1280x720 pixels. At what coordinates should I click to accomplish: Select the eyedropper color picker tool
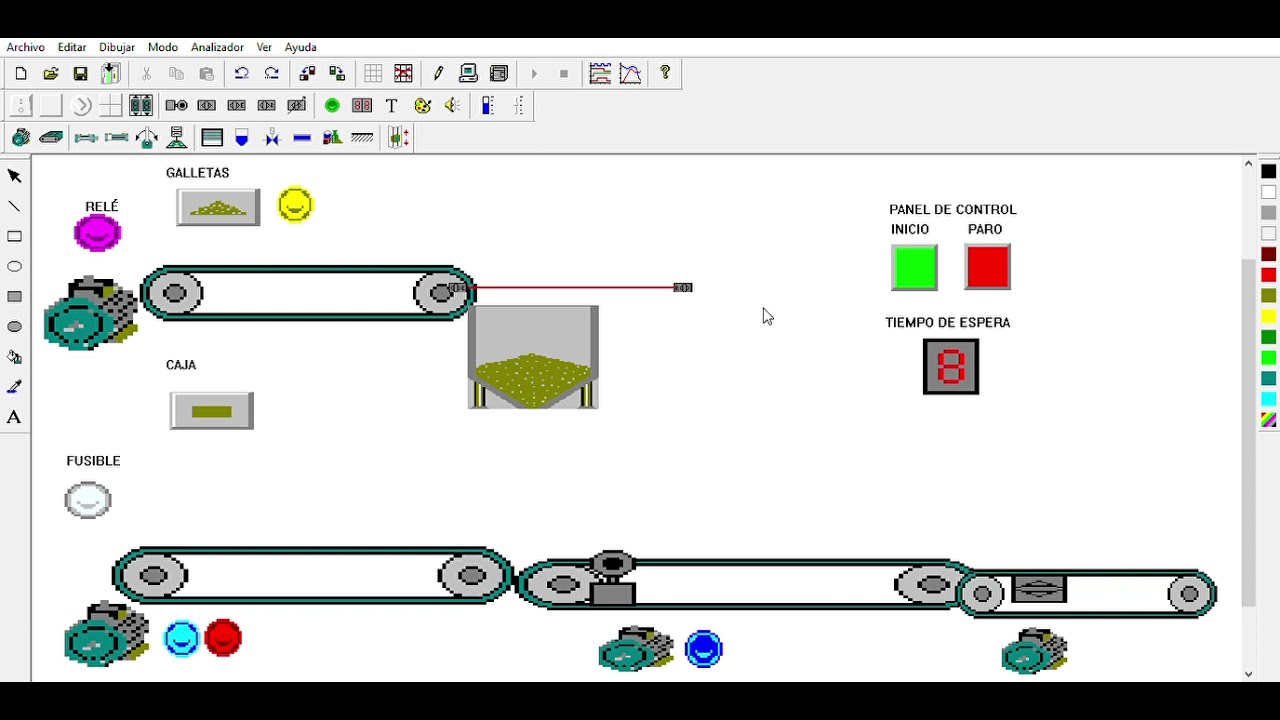tap(15, 387)
